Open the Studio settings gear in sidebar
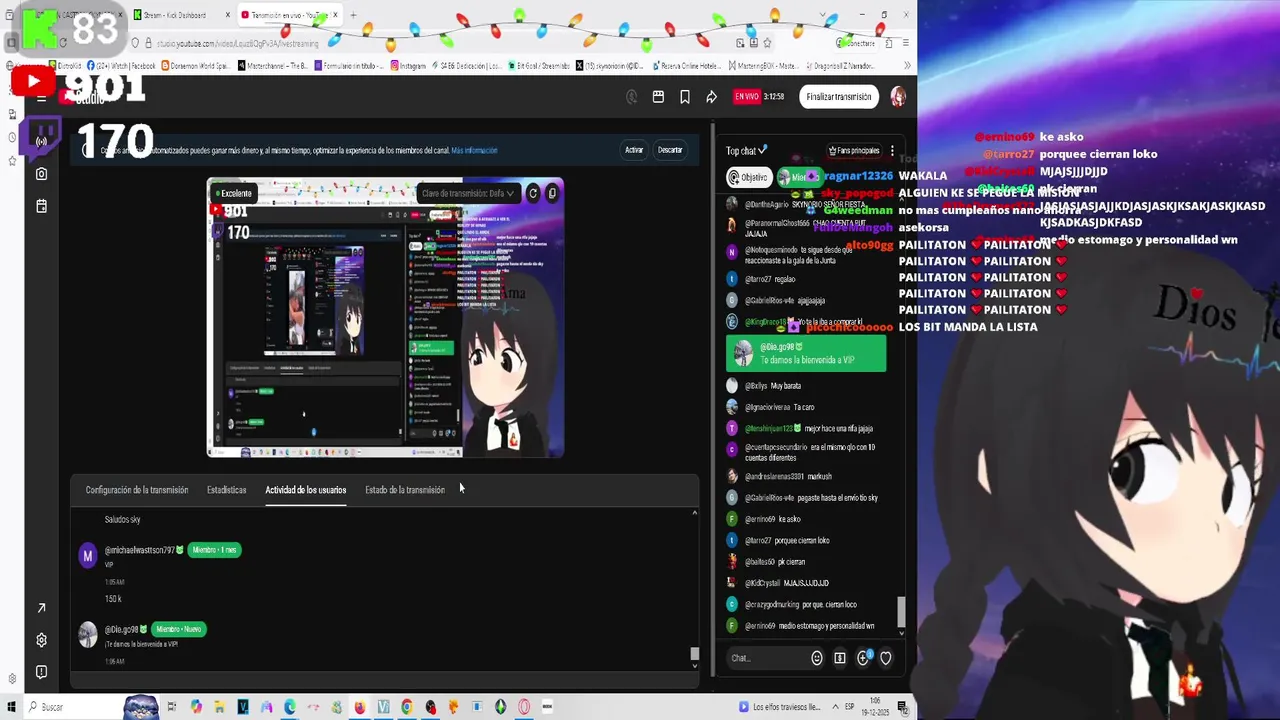1280x720 pixels. coord(41,640)
